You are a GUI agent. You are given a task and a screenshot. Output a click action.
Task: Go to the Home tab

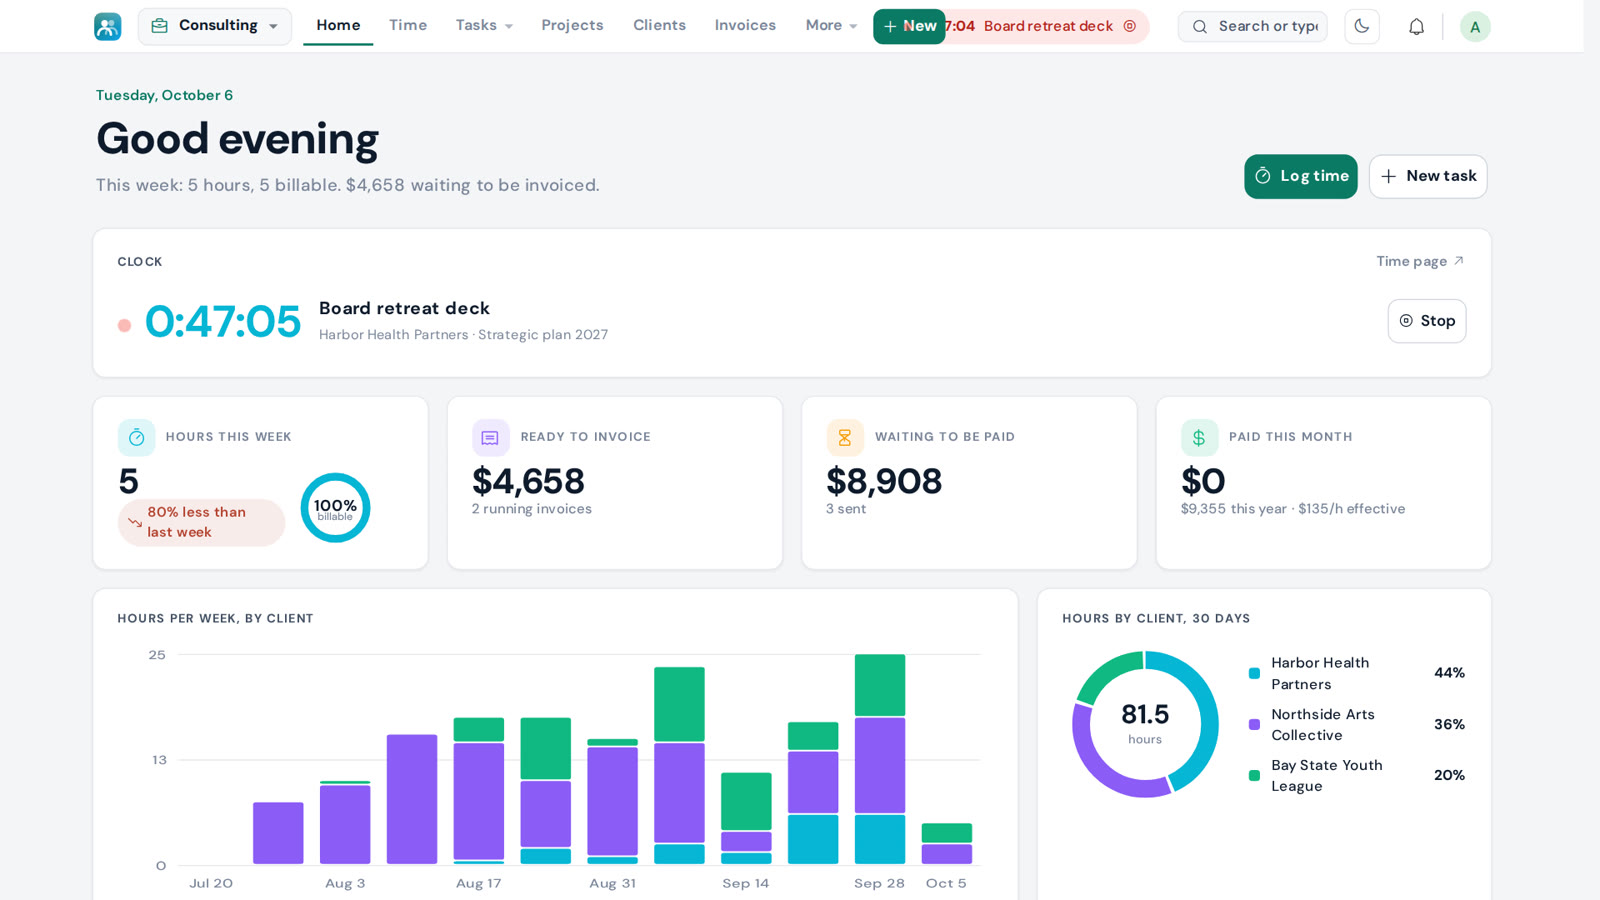(338, 26)
